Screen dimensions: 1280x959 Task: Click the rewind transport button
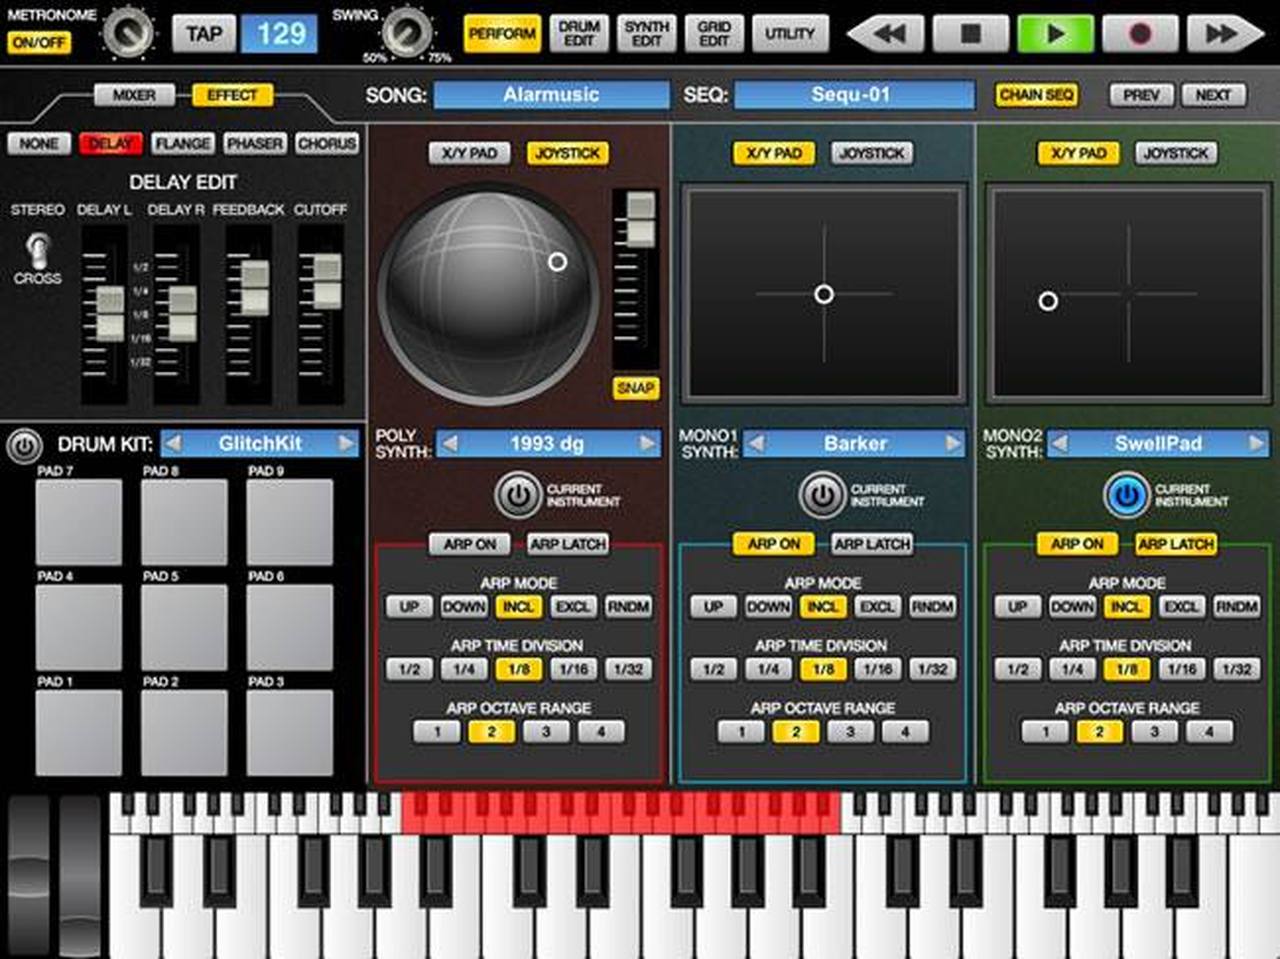pos(887,34)
